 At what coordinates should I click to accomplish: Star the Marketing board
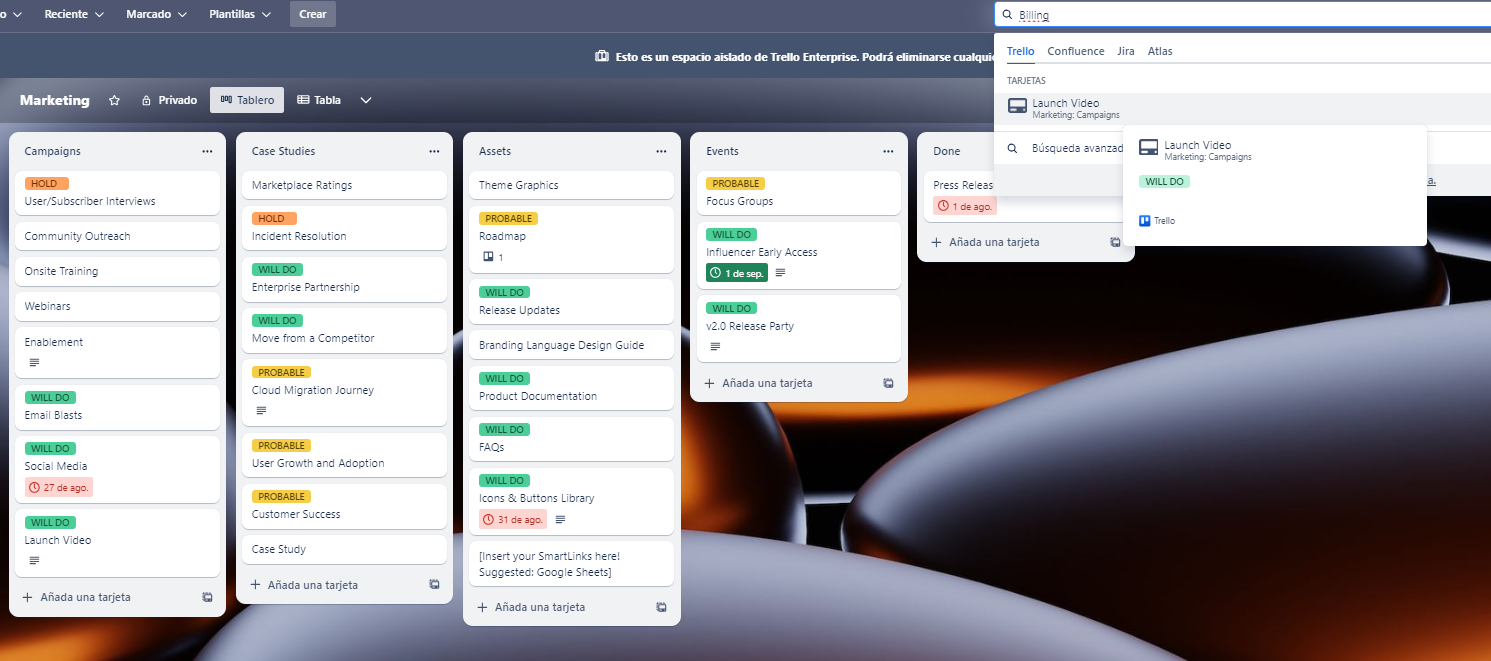(114, 100)
